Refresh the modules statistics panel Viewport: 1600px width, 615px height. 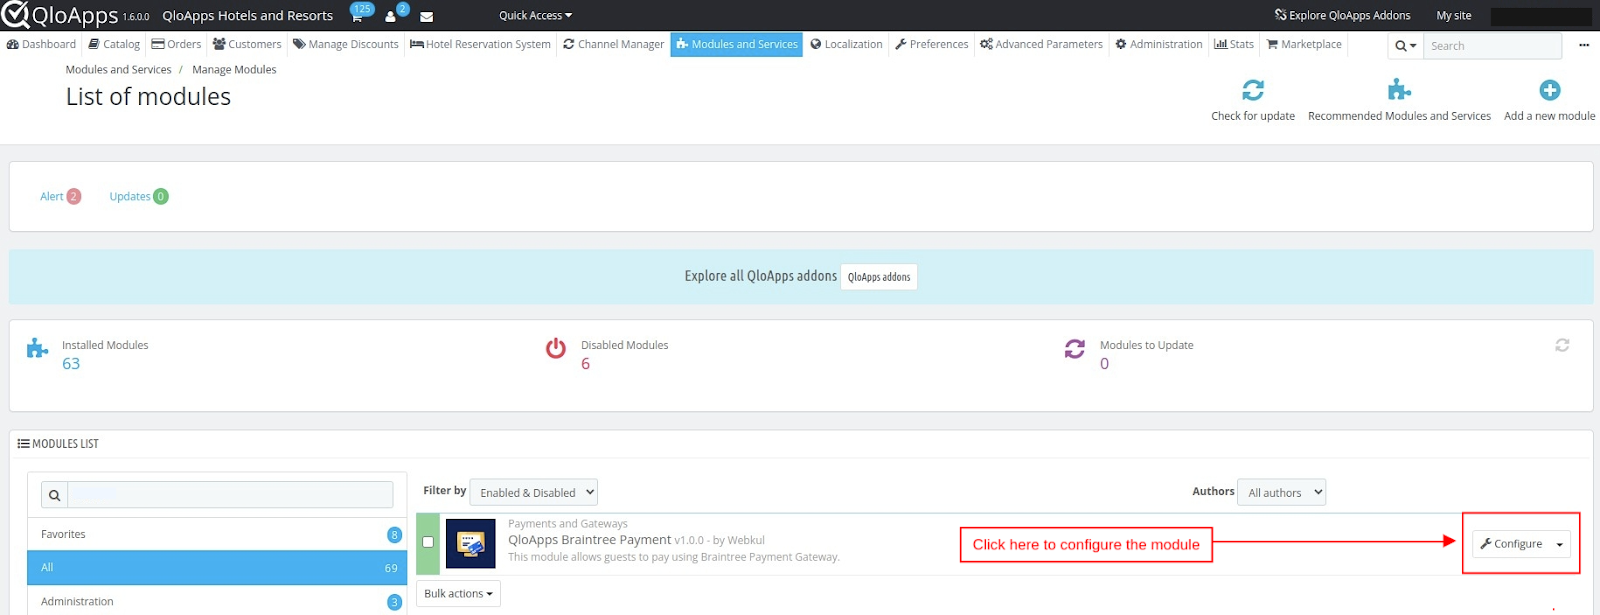[1562, 345]
